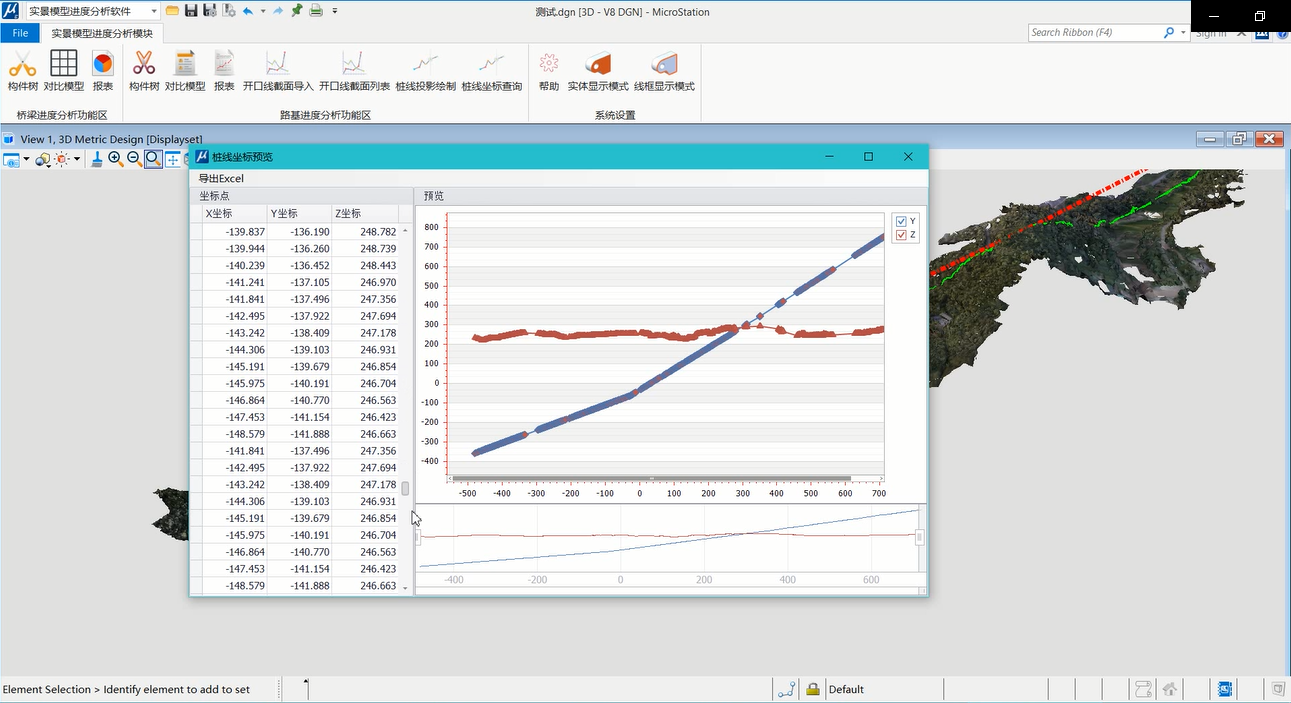This screenshot has height=703, width=1291.
Task: Click the search magnifier in ribbon search
Action: pyautogui.click(x=1169, y=33)
